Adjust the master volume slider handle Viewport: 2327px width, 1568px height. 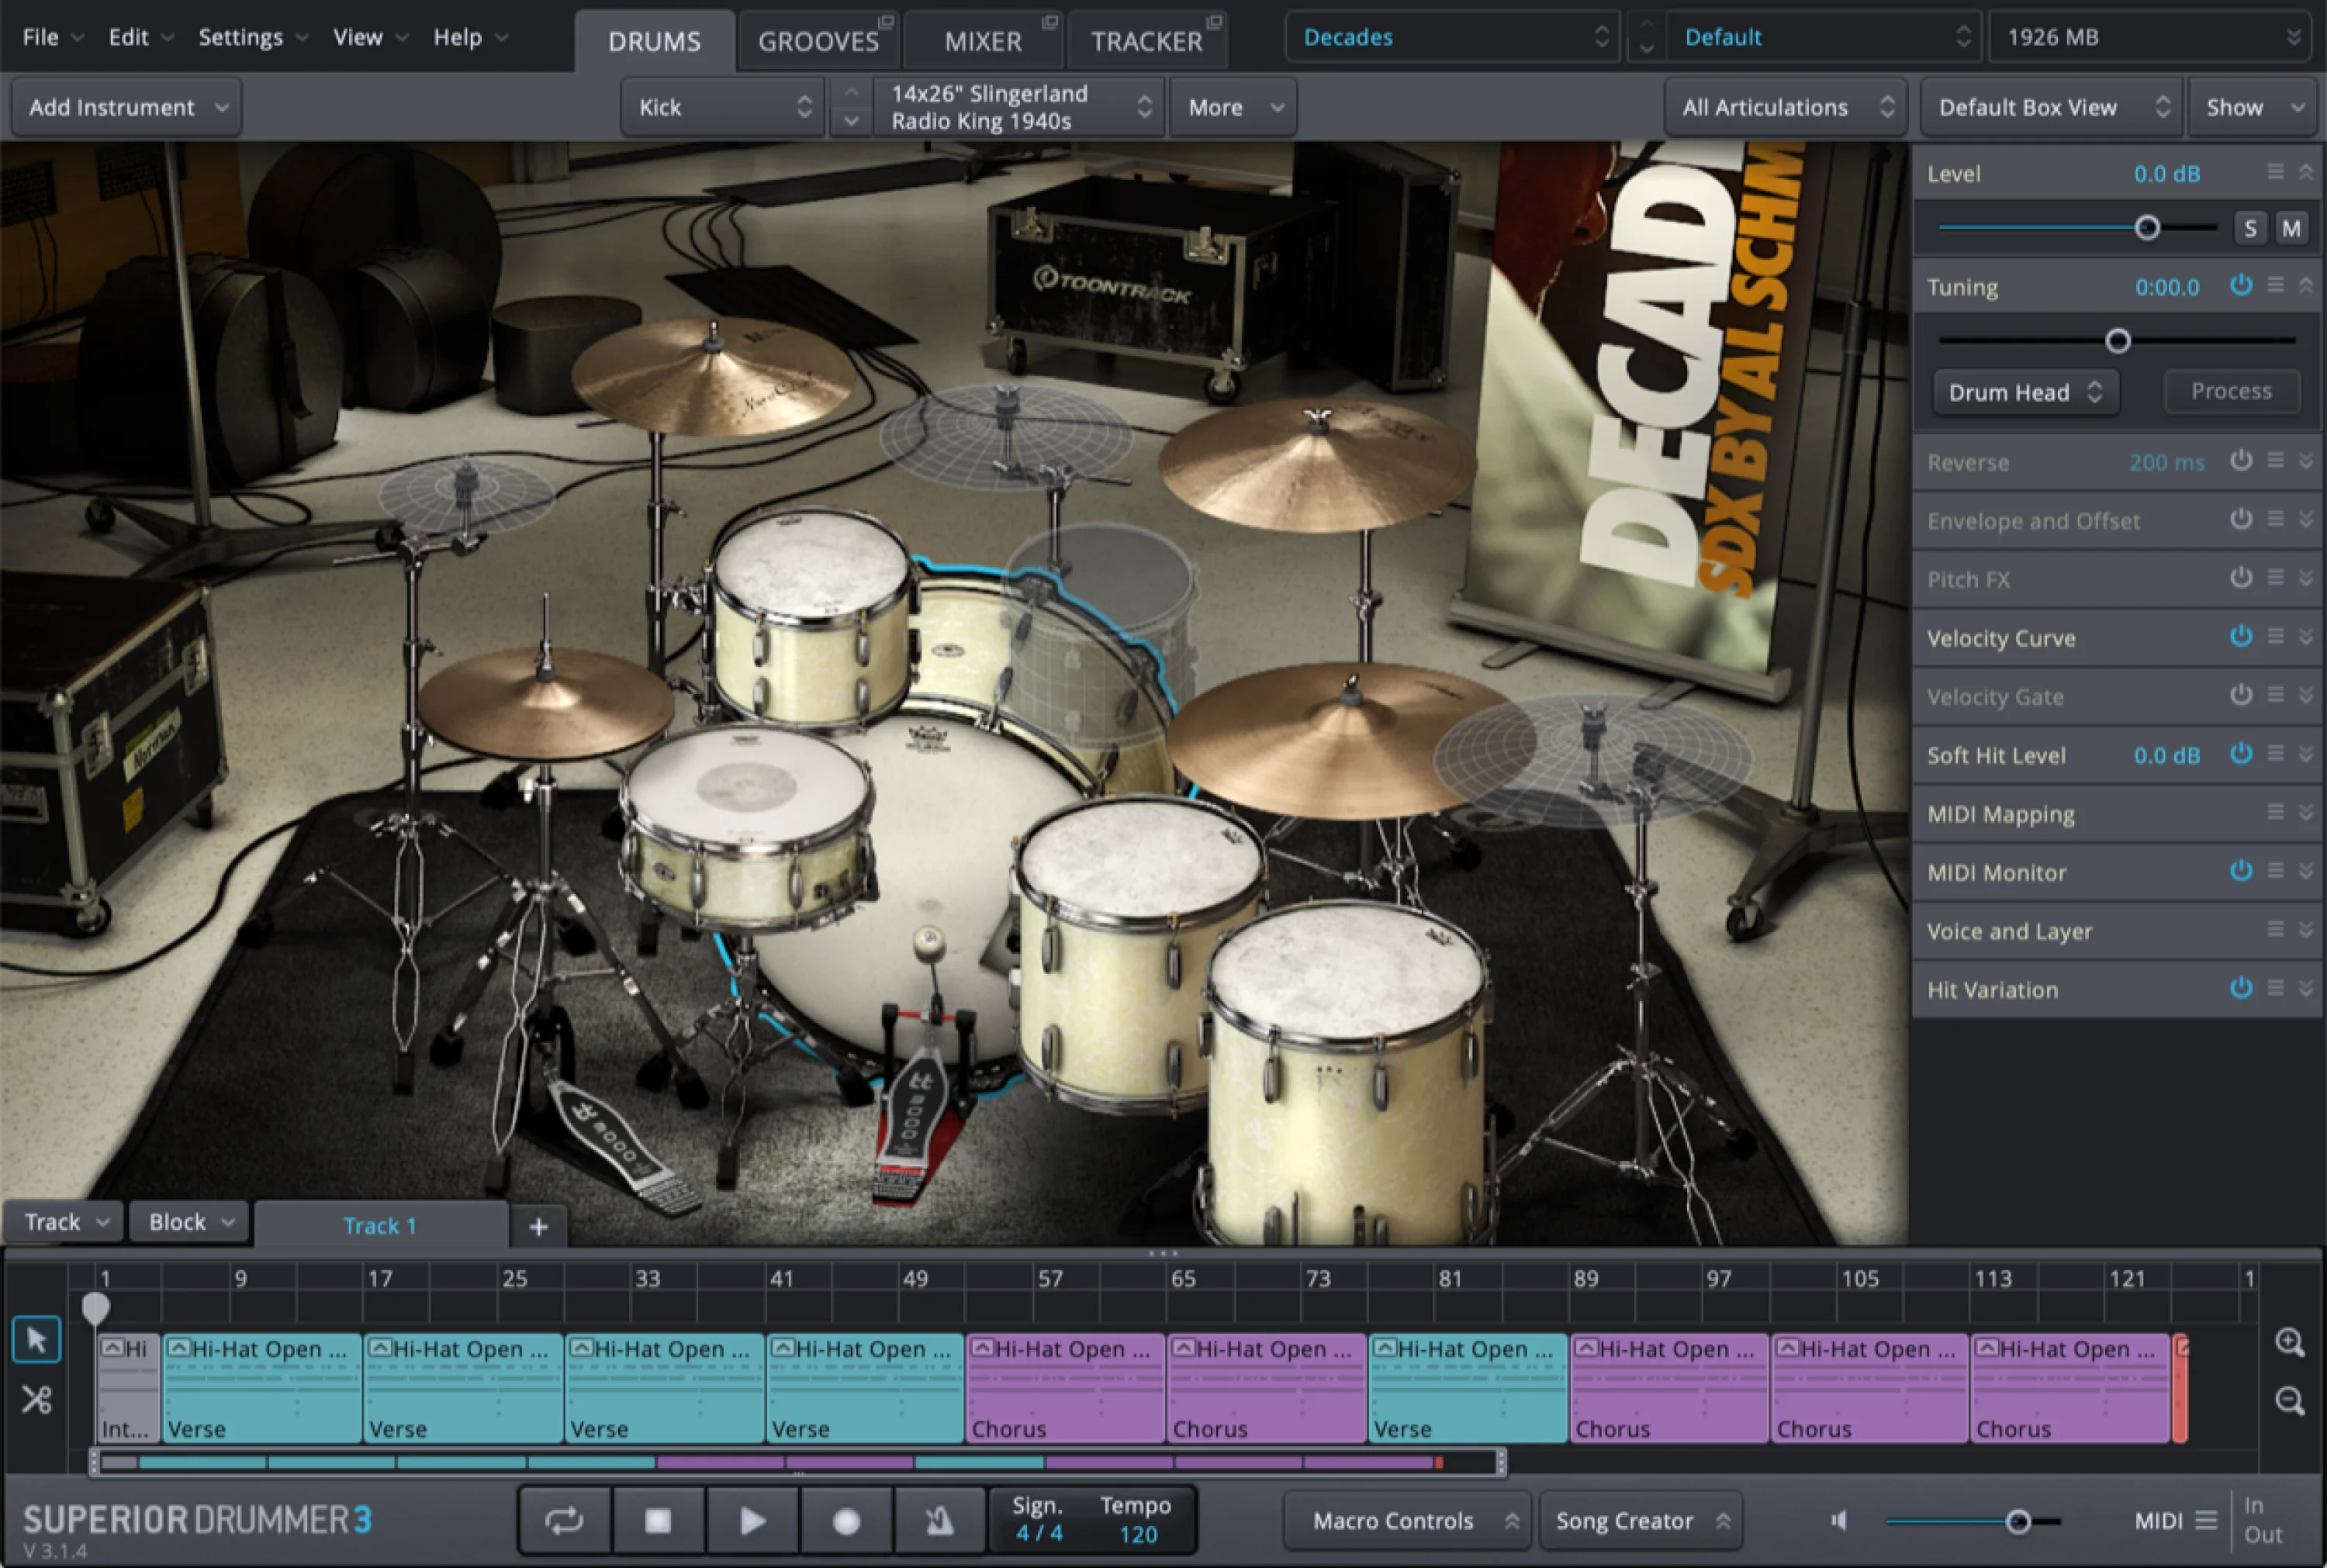point(2018,1522)
